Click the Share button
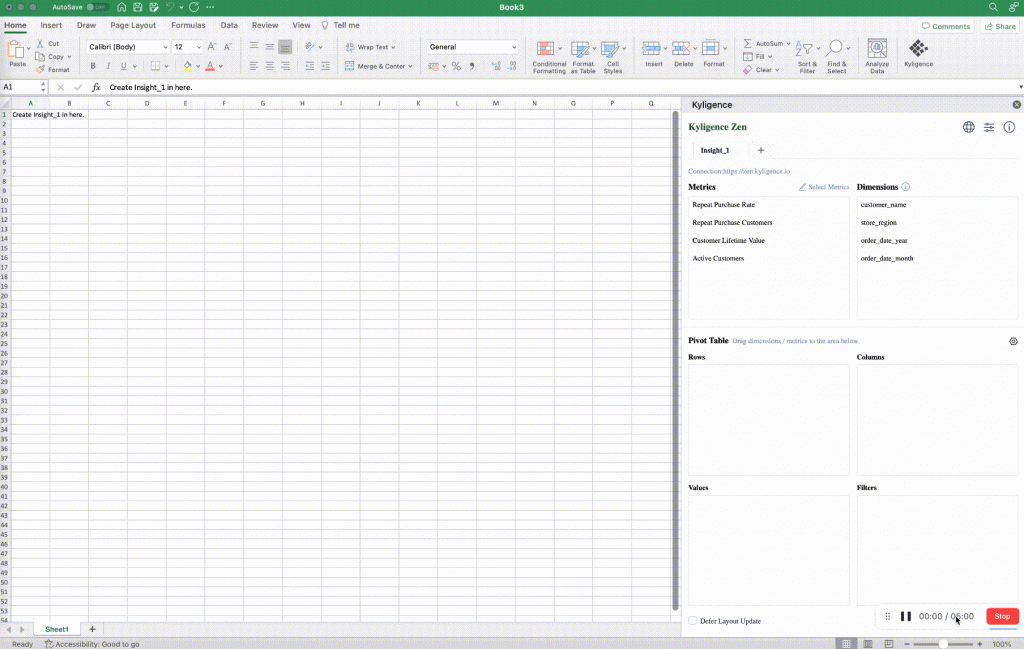1024x649 pixels. (1000, 26)
